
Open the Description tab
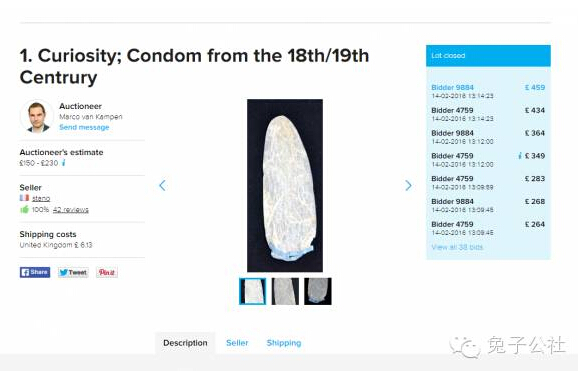pyautogui.click(x=185, y=343)
